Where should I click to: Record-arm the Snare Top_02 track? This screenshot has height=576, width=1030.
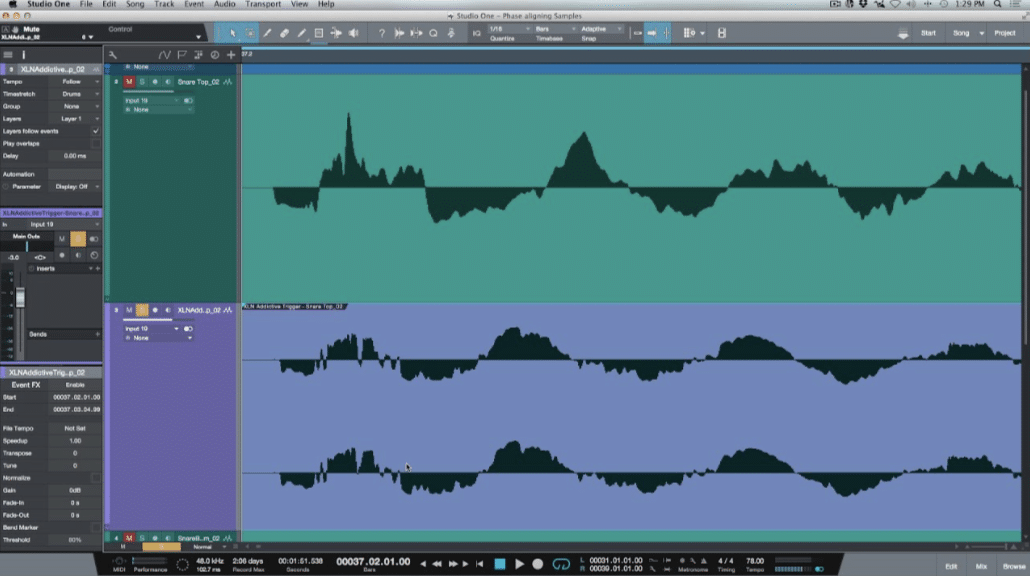click(155, 82)
